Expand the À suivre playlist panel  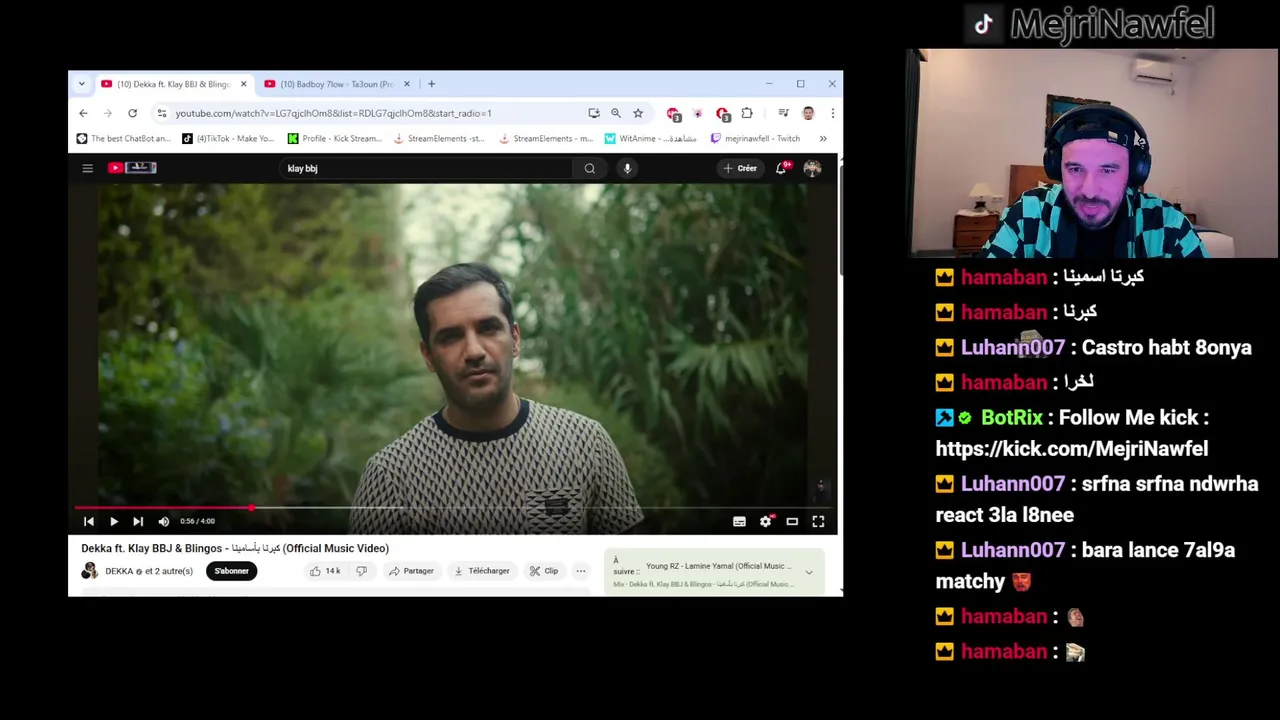coord(809,573)
